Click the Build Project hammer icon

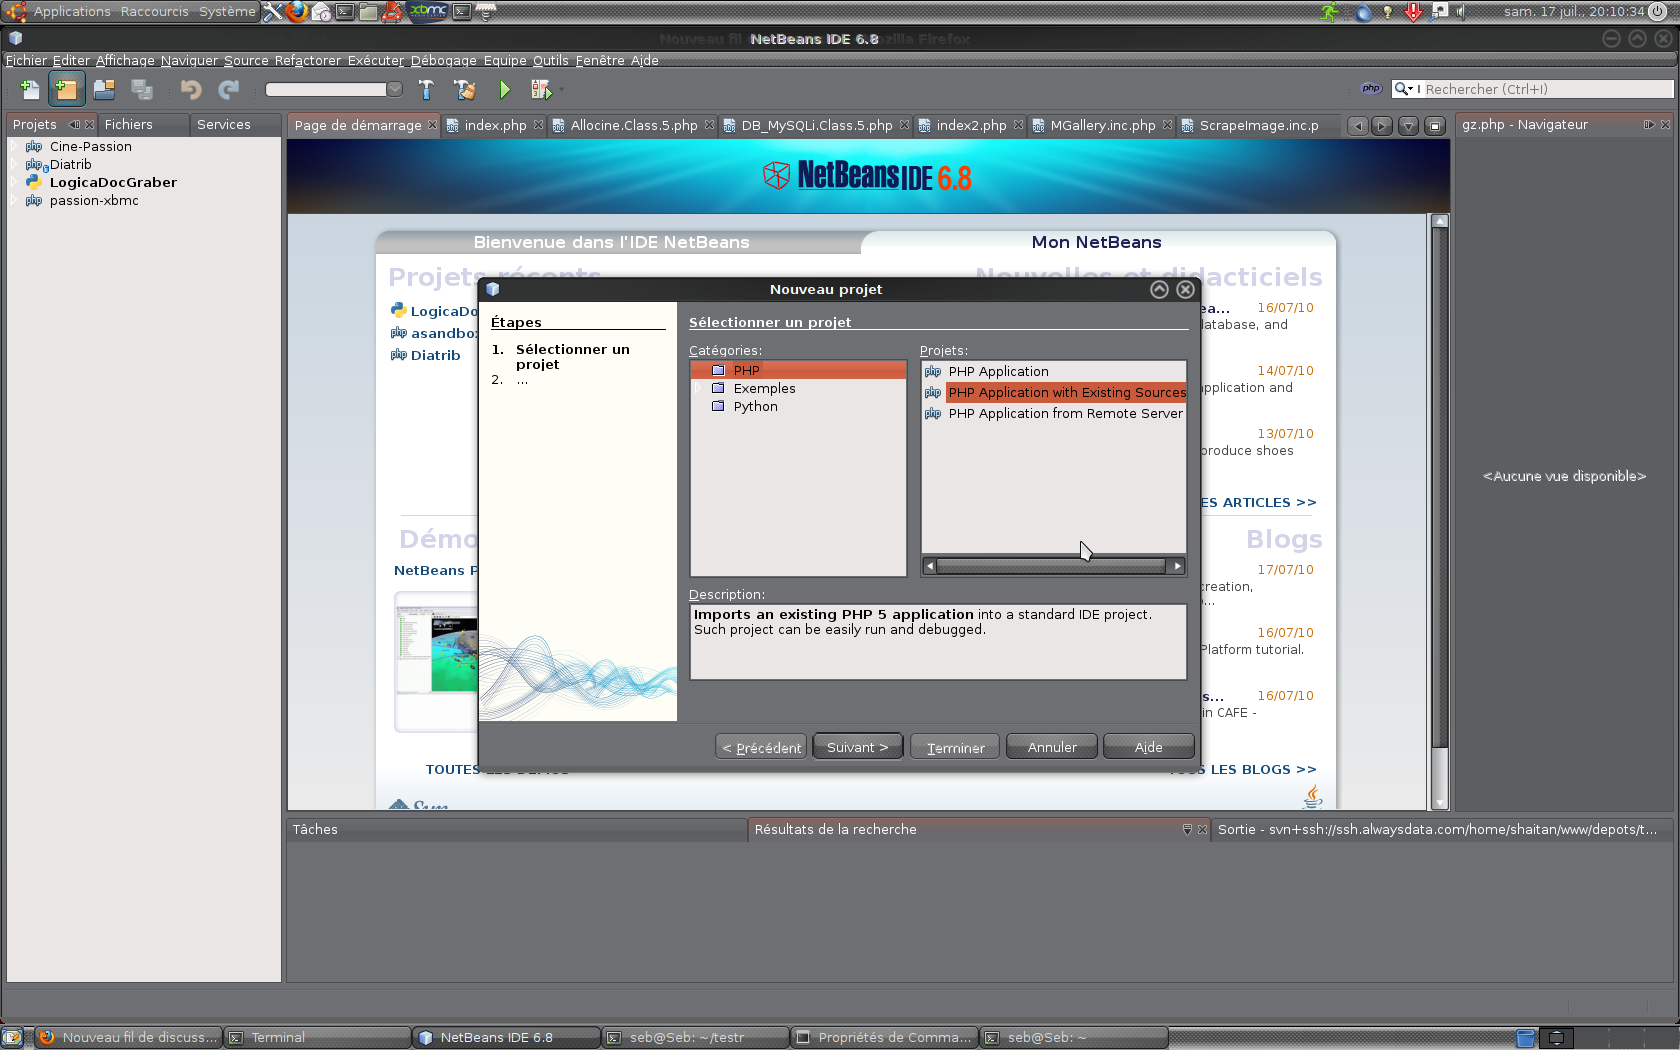pyautogui.click(x=427, y=90)
